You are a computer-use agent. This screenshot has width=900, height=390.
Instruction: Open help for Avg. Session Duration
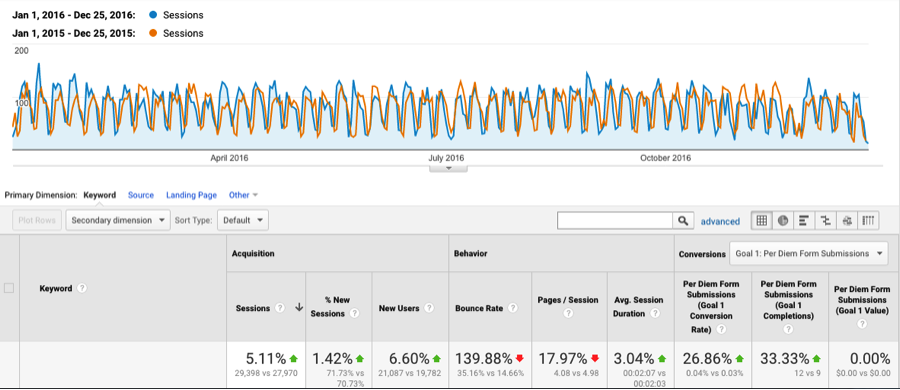[x=655, y=314]
